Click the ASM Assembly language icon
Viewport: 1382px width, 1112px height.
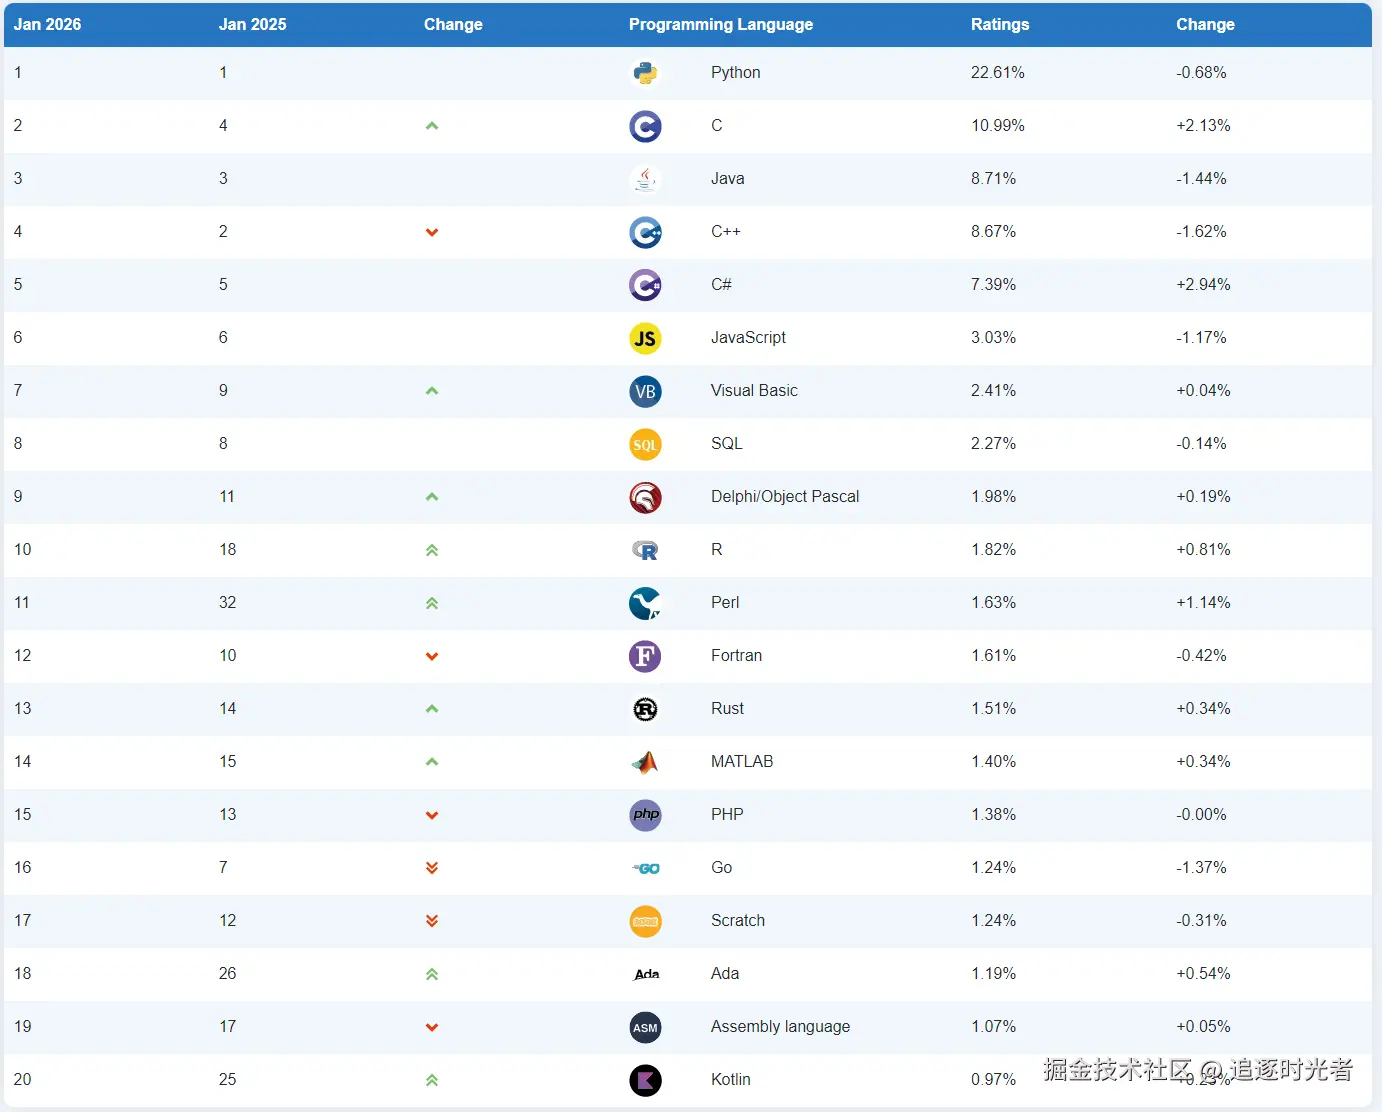[645, 1027]
